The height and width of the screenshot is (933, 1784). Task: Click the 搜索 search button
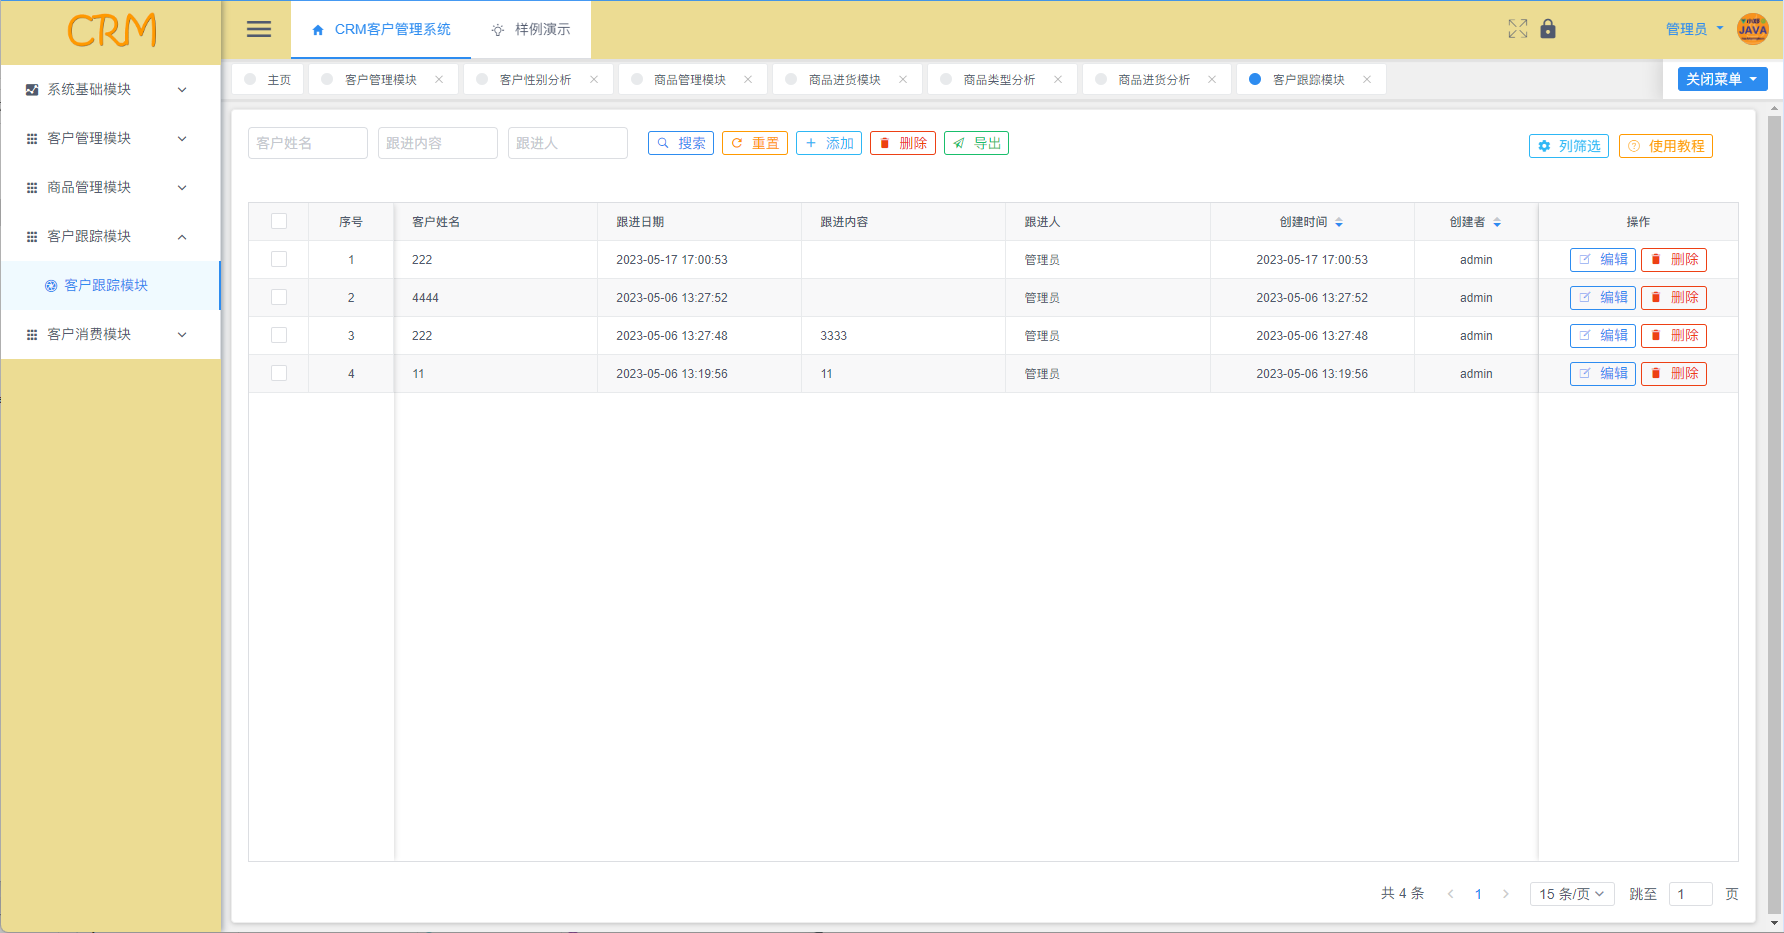(681, 144)
